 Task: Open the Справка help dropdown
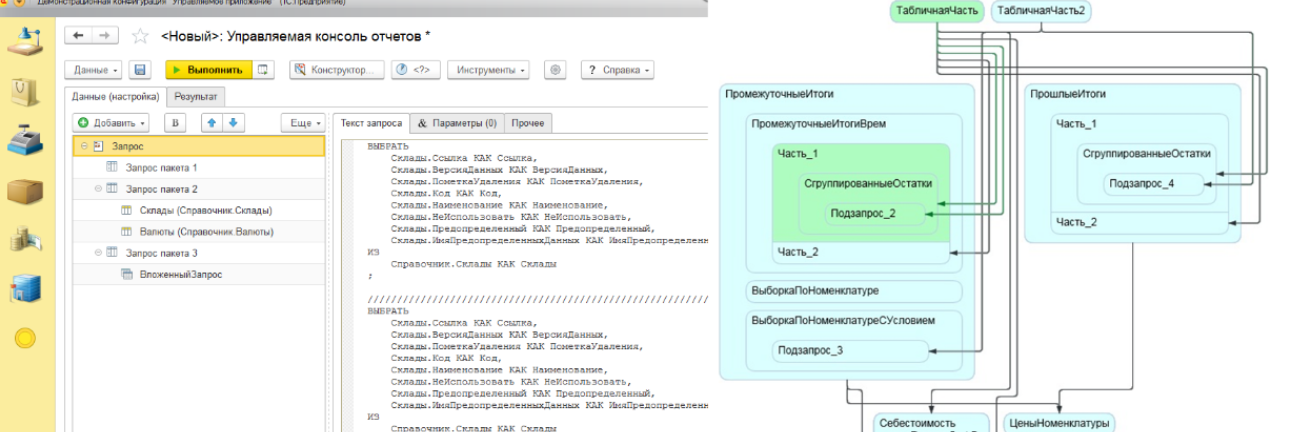617,70
